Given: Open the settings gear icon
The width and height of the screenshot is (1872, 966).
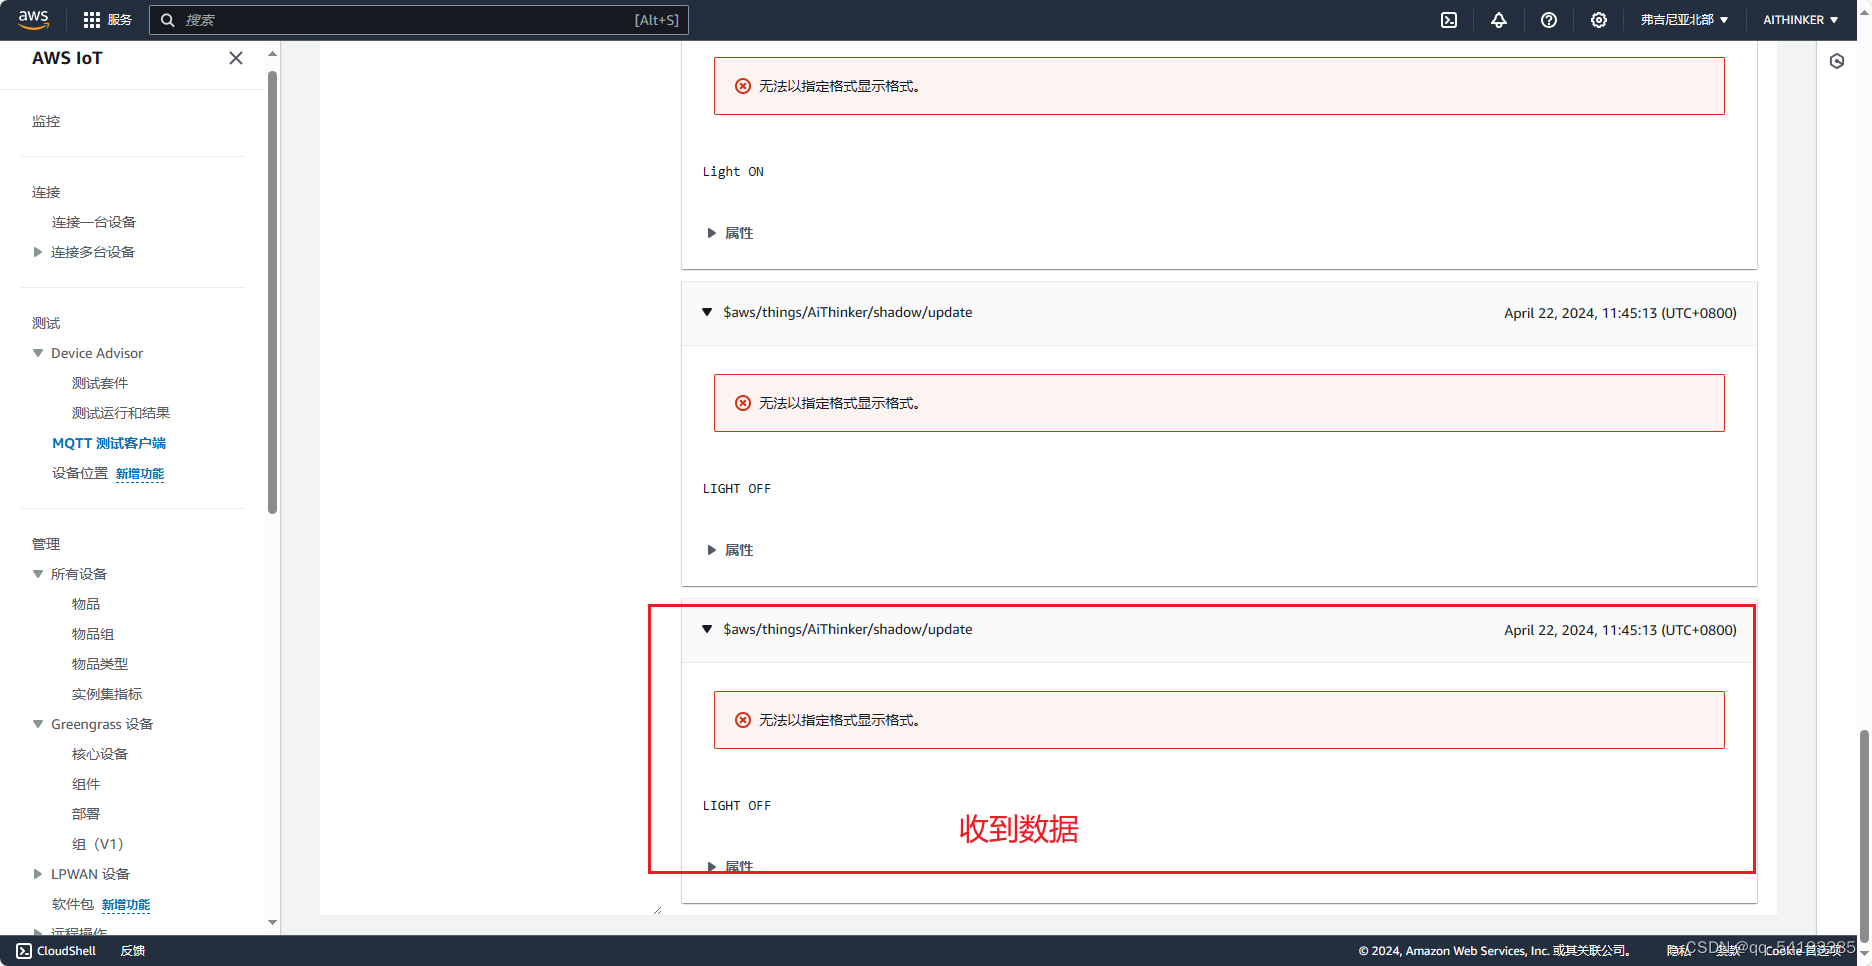Looking at the screenshot, I should click(x=1599, y=20).
